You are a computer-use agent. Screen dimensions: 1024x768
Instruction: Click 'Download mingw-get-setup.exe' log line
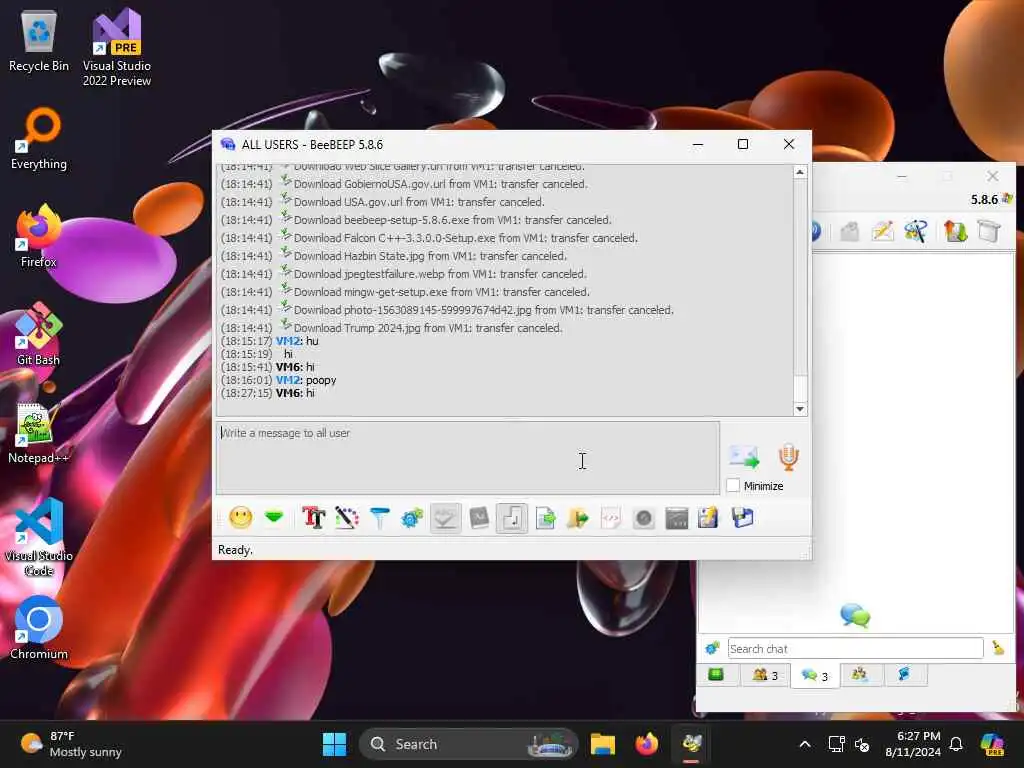(x=441, y=292)
